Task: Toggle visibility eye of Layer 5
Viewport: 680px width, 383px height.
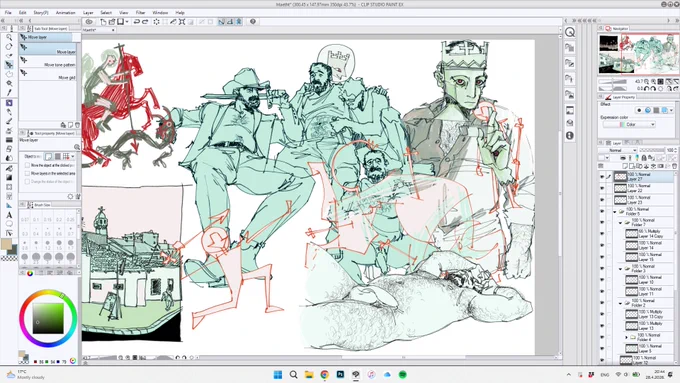Action: click(x=602, y=348)
